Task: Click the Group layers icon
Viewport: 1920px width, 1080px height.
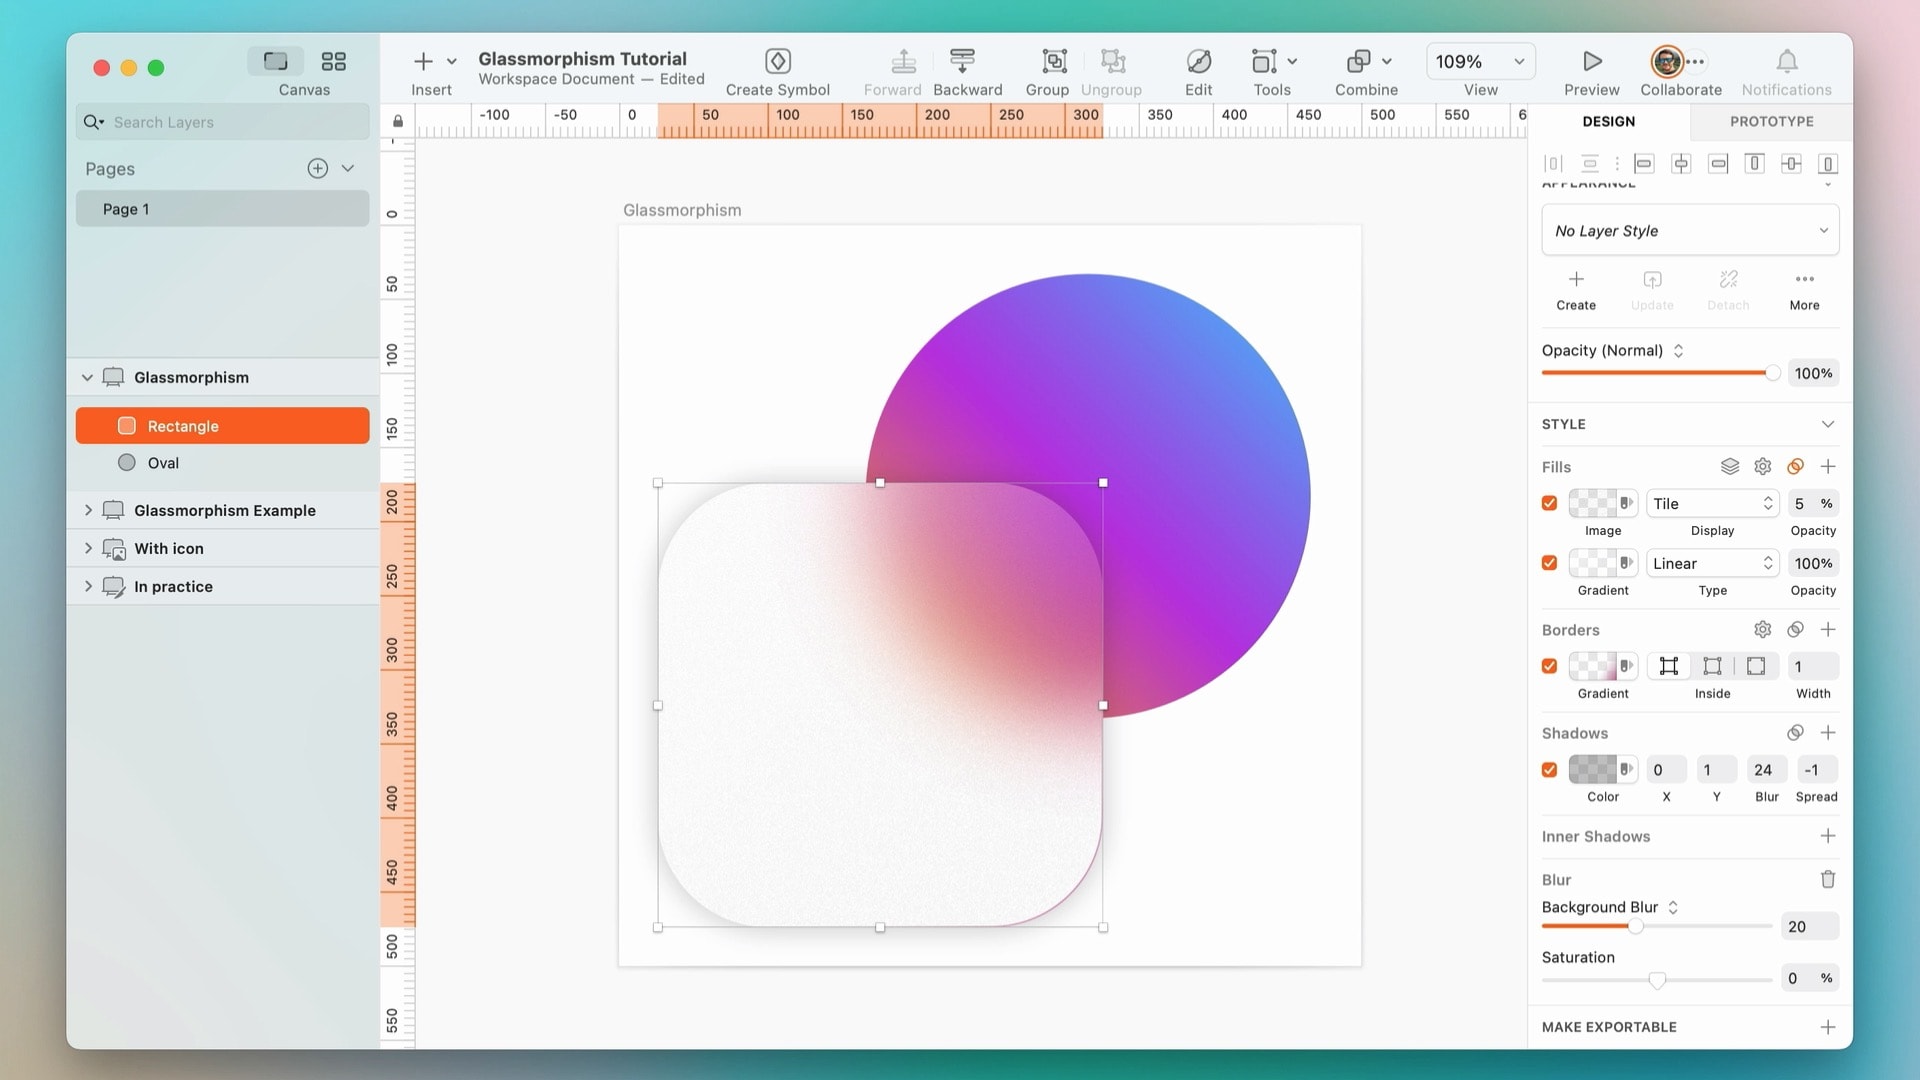Action: tap(1053, 62)
